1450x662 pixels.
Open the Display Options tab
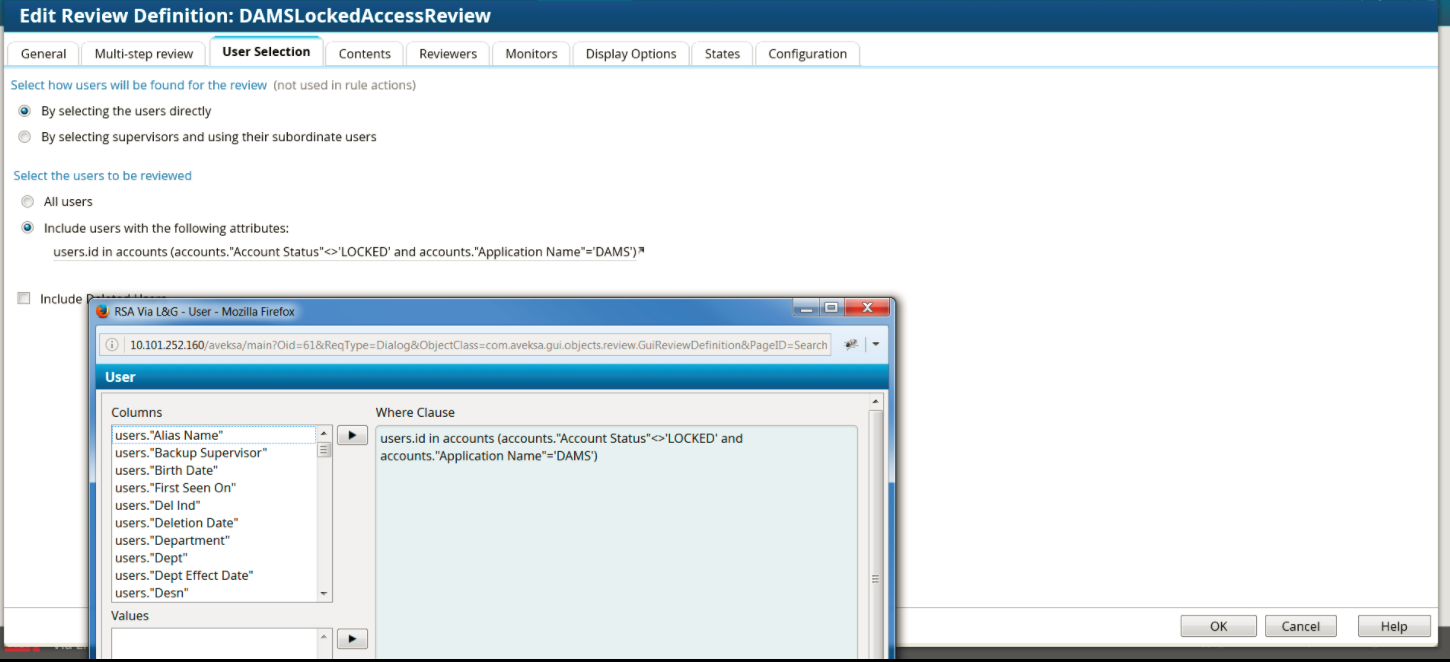click(630, 53)
